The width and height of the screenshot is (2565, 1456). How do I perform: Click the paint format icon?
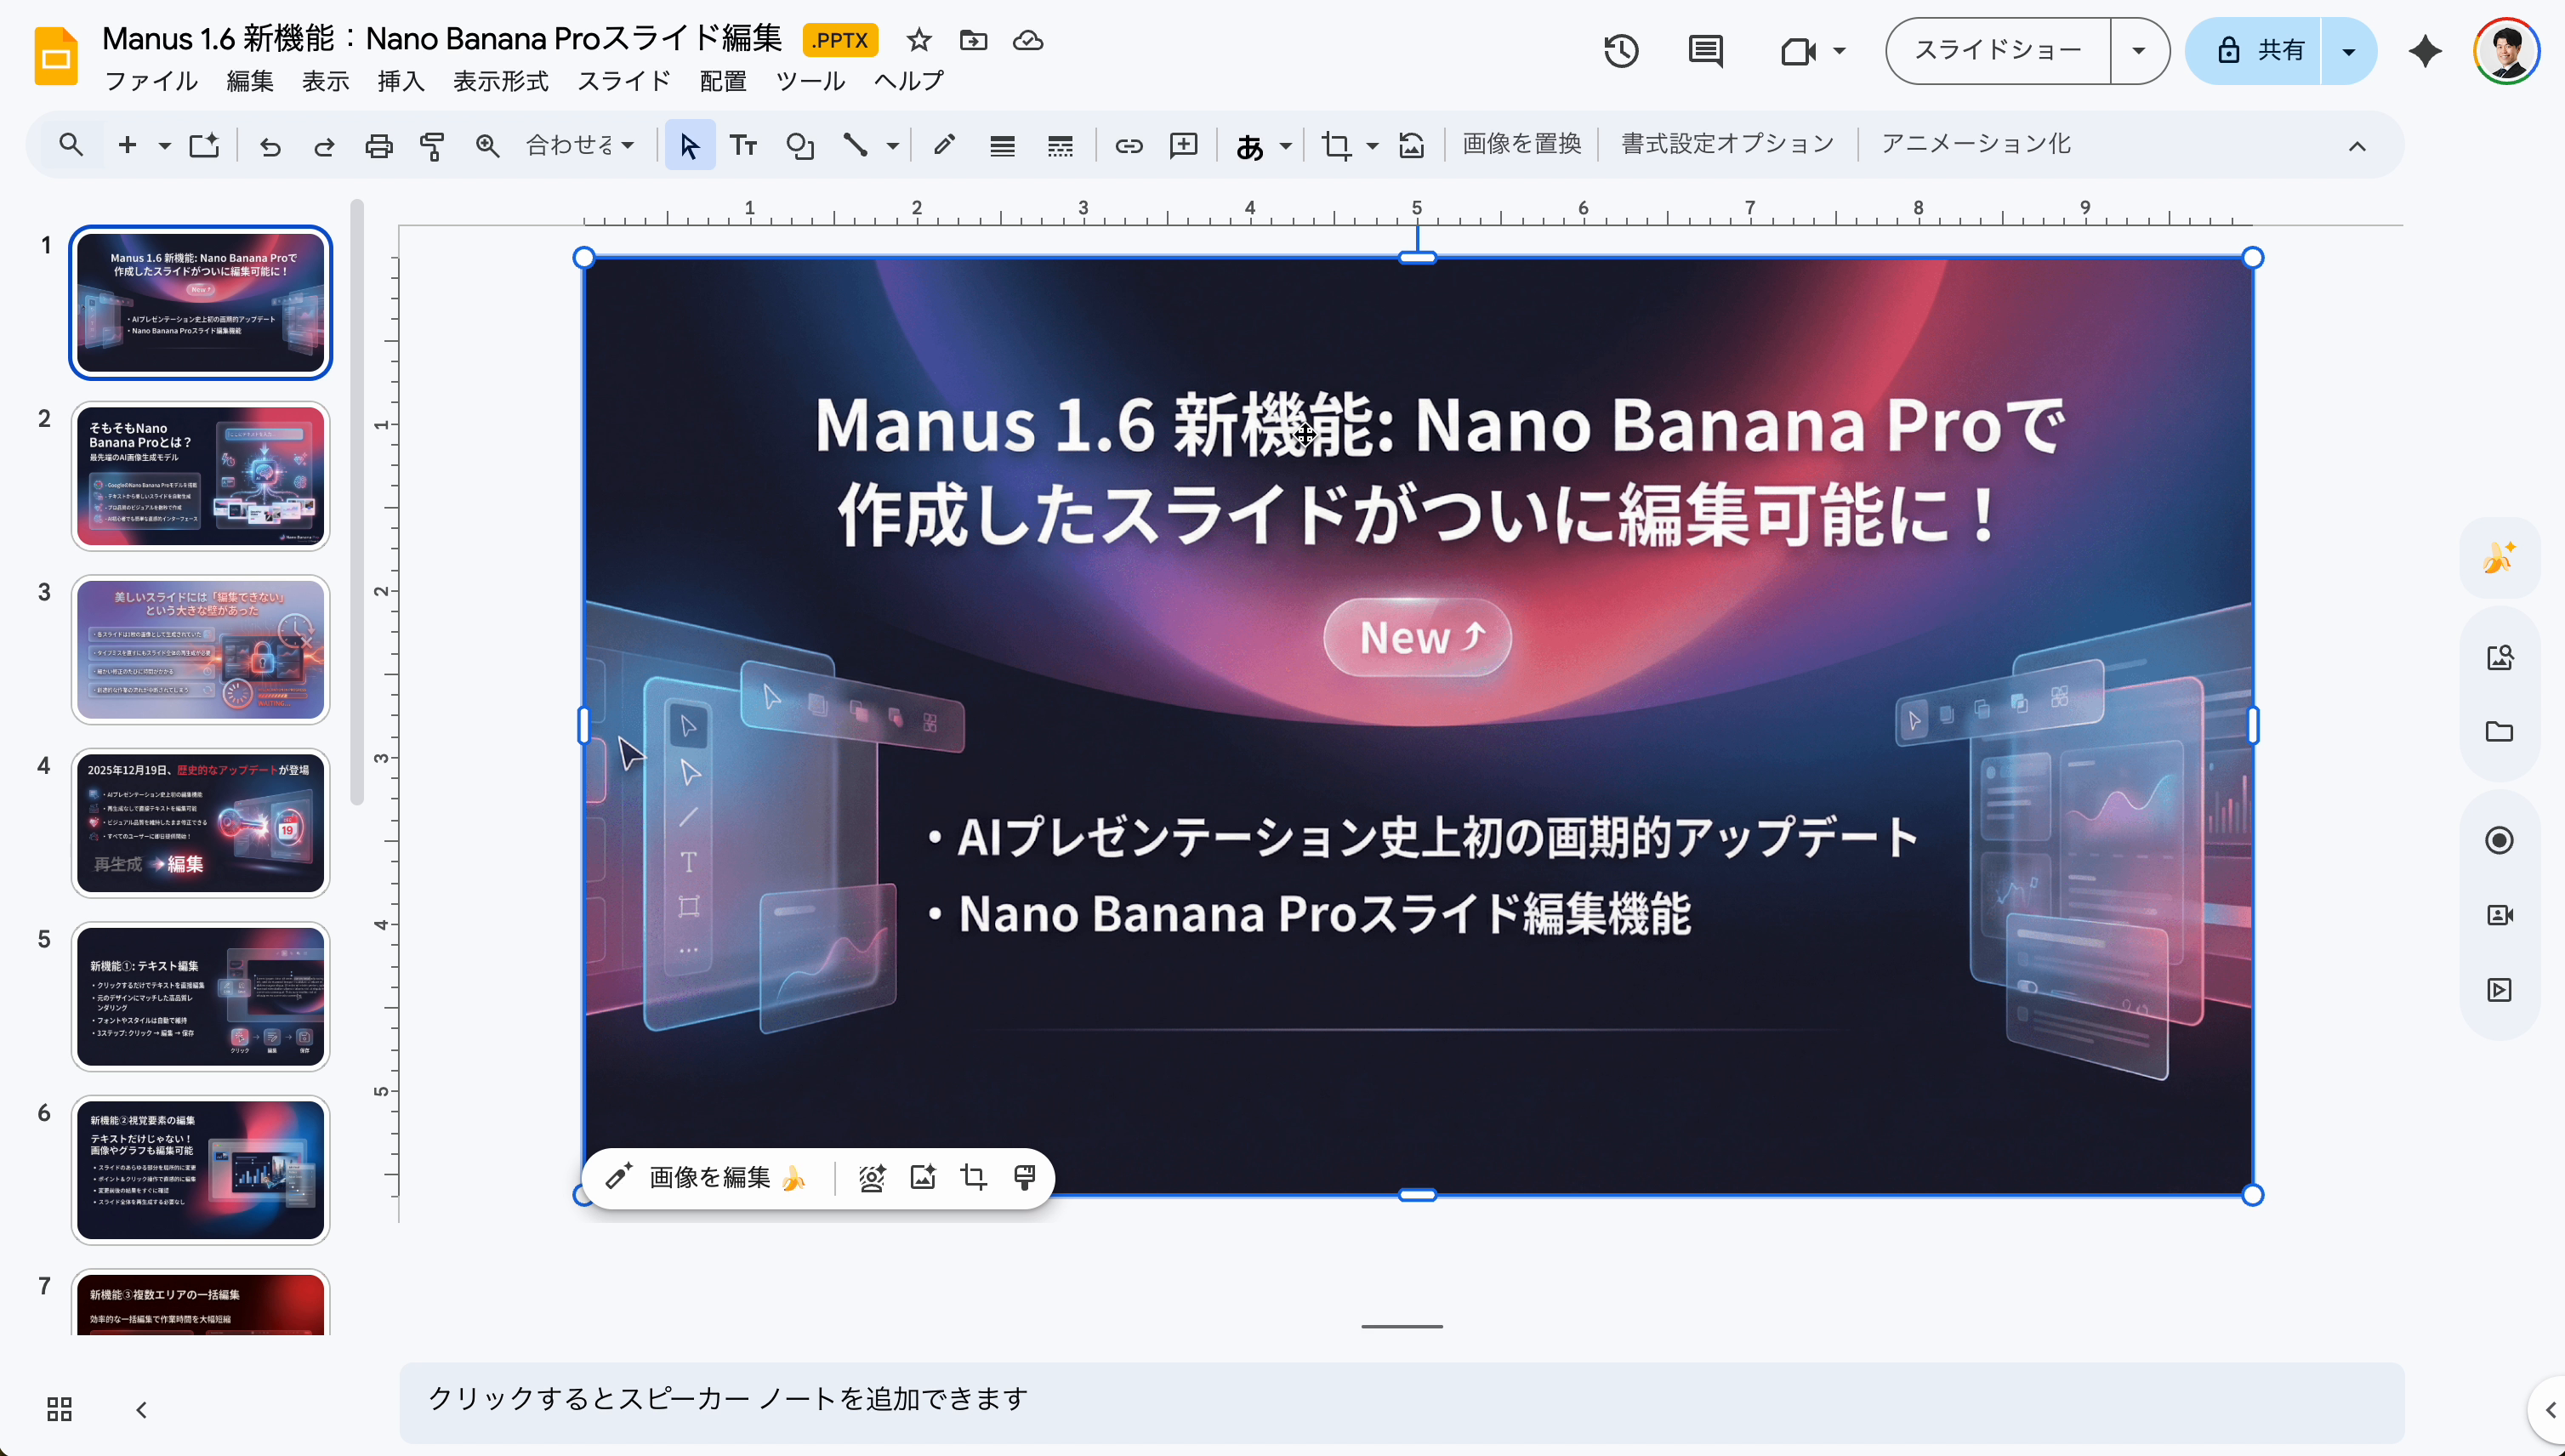432,145
